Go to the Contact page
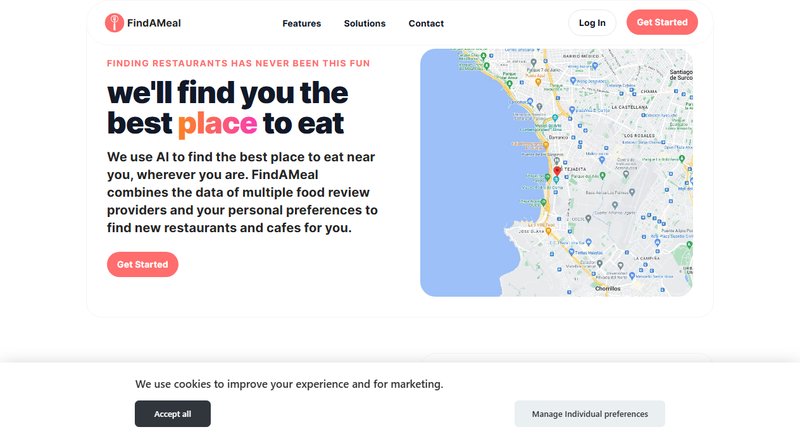Screen dimensions: 800x446 (426, 23)
